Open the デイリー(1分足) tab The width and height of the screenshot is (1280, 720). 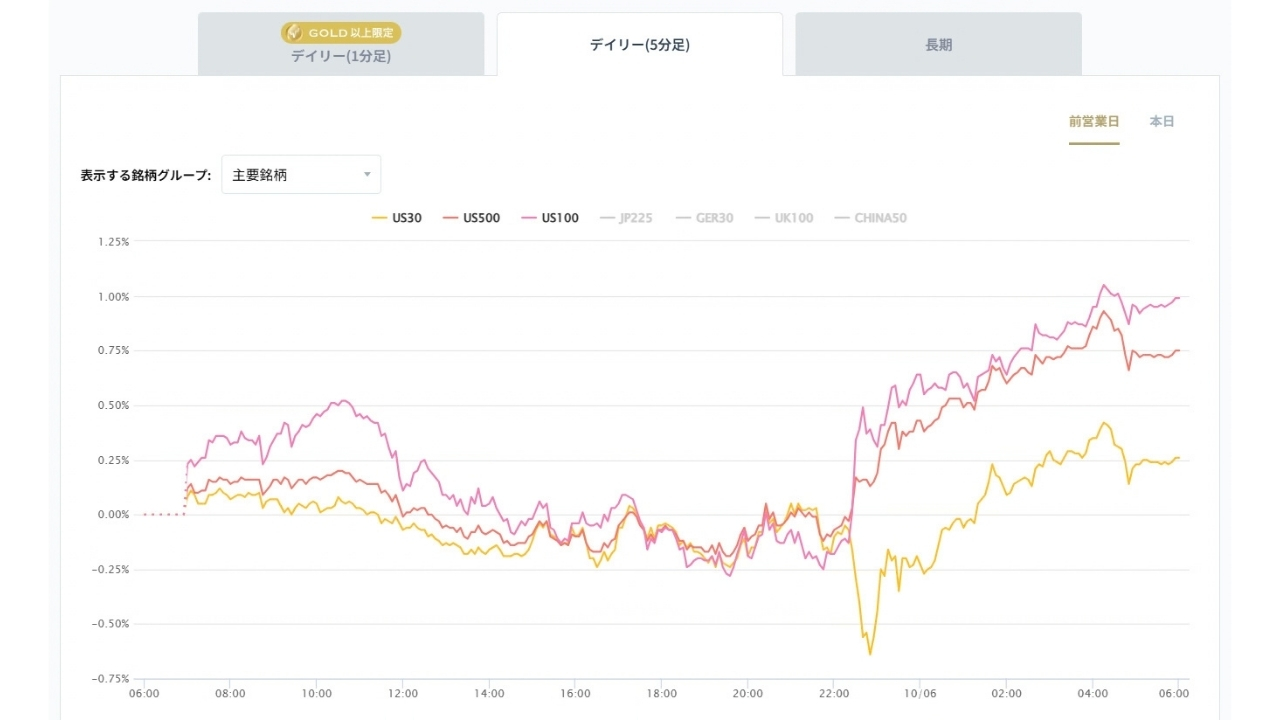pos(341,44)
